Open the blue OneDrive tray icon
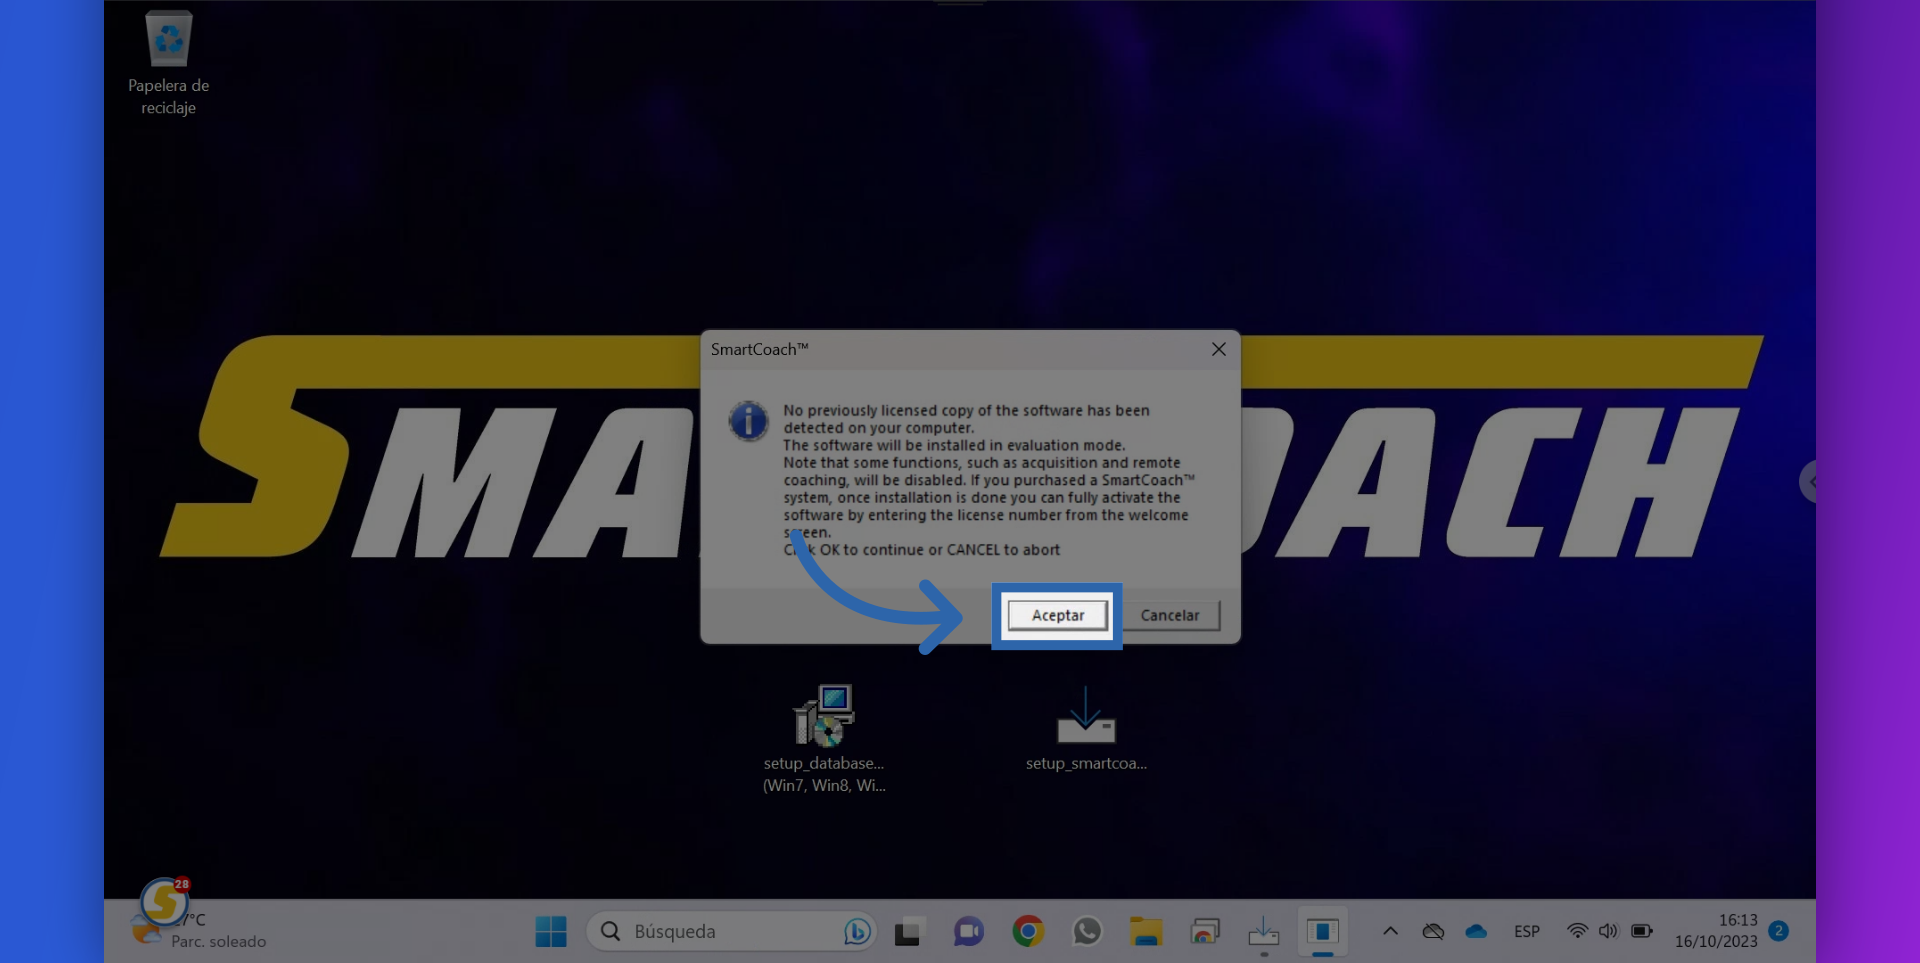The image size is (1920, 963). point(1476,931)
